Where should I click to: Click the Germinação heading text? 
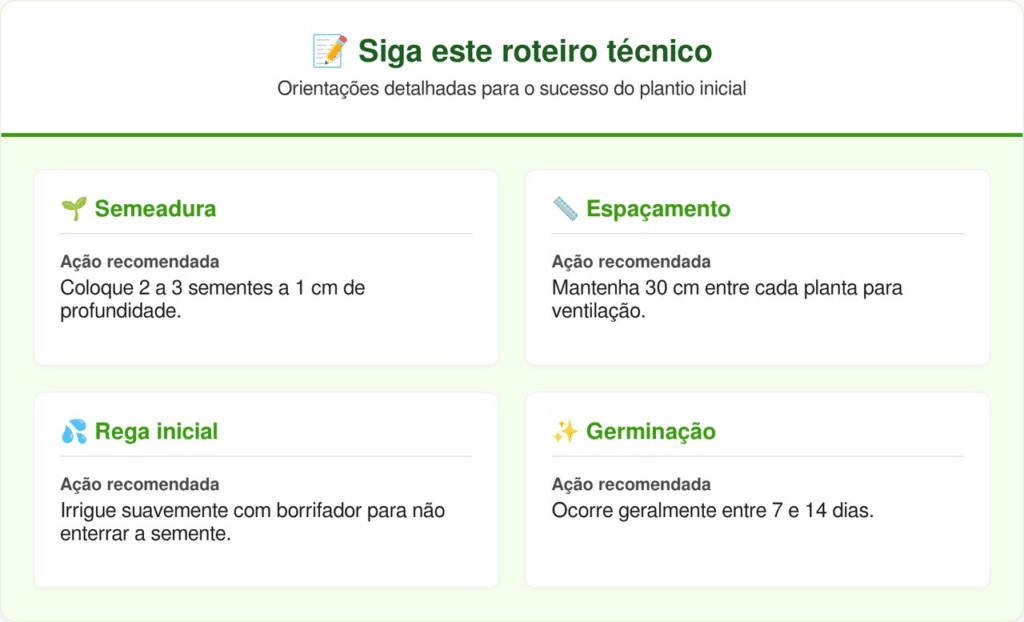point(650,432)
